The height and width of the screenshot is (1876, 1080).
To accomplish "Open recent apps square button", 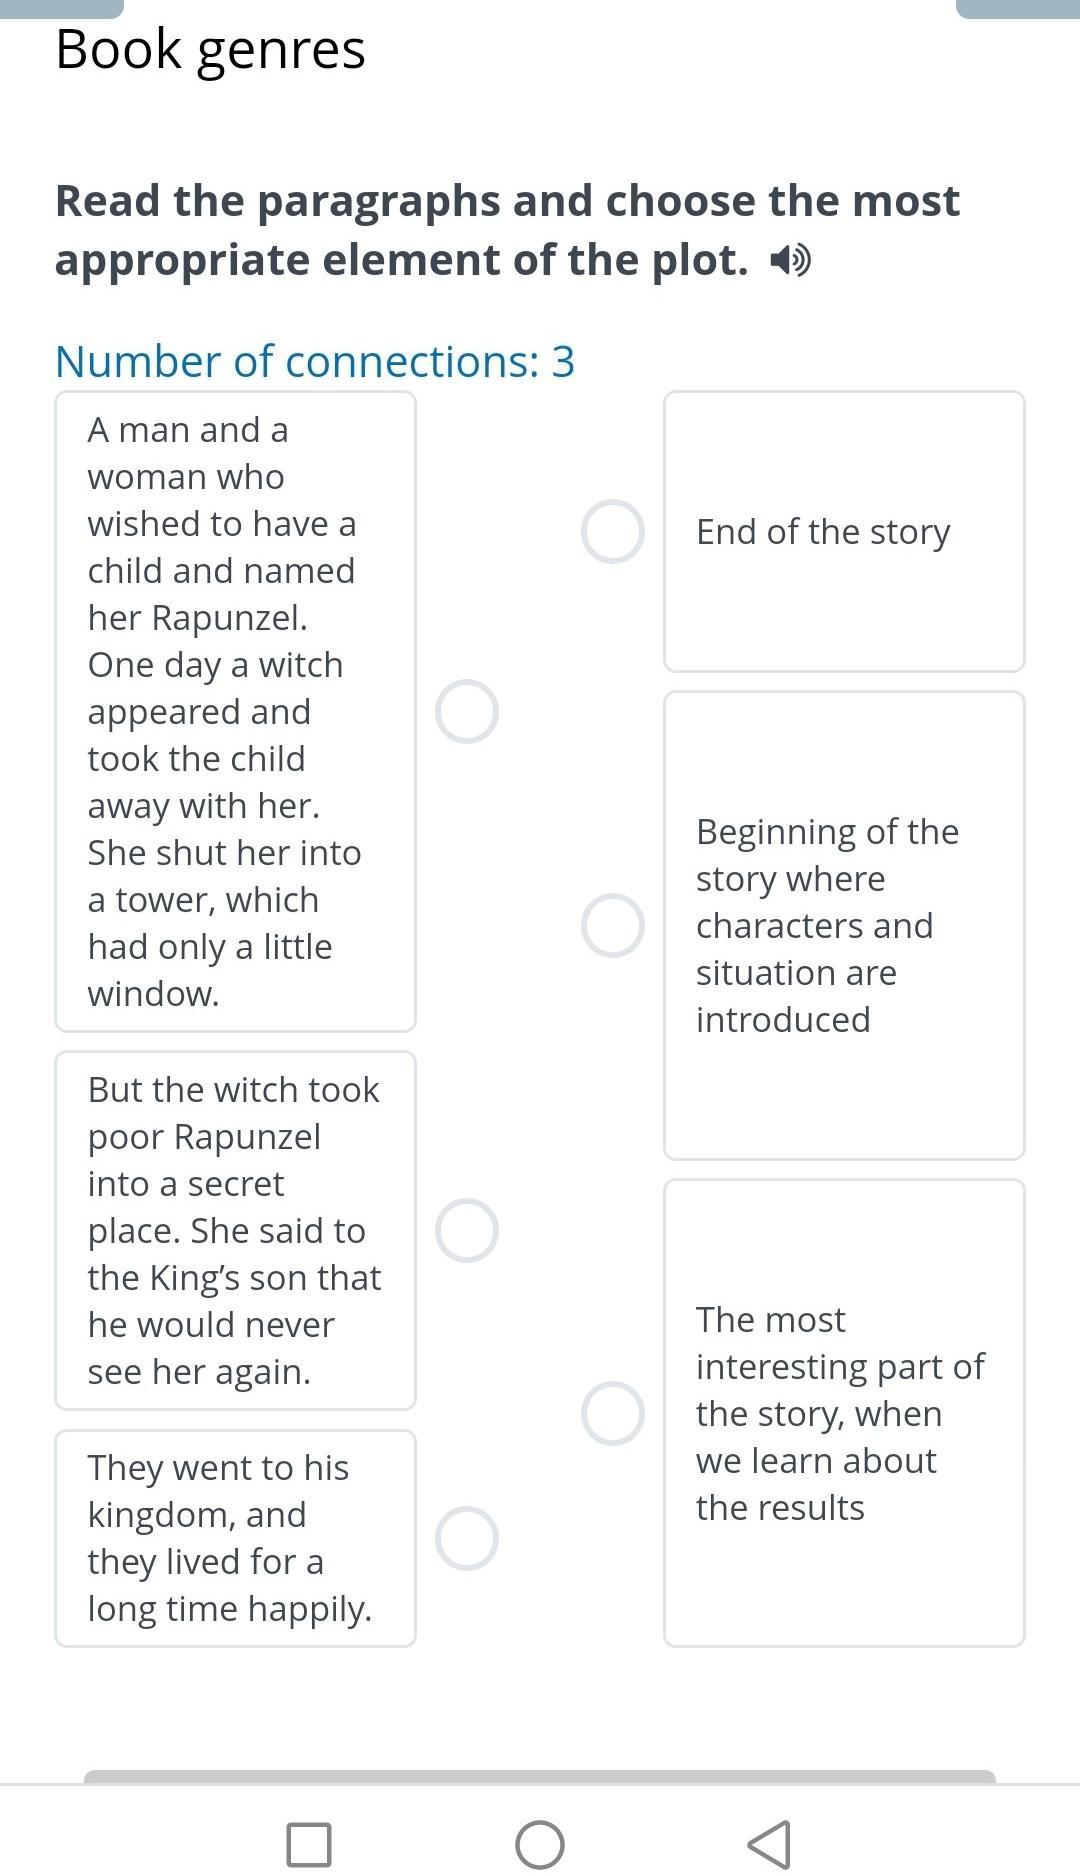I will point(309,1844).
